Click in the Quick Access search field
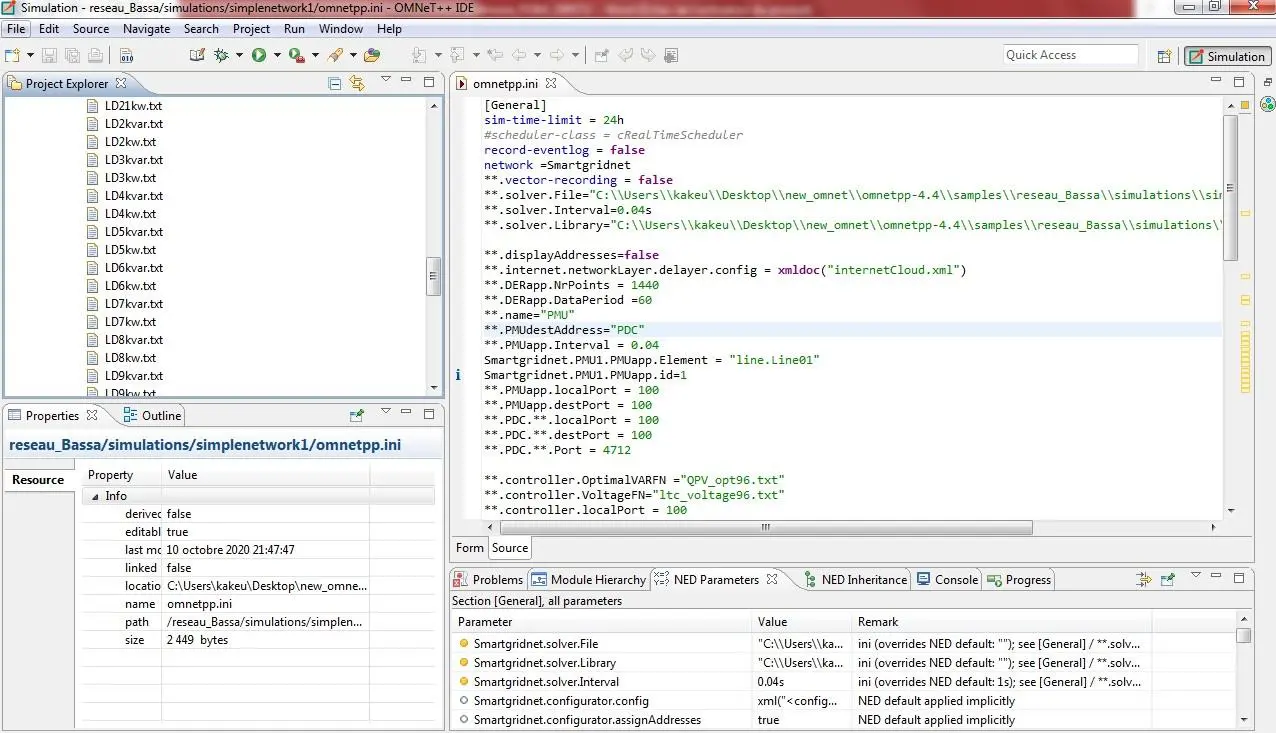Image resolution: width=1276 pixels, height=733 pixels. 1070,55
